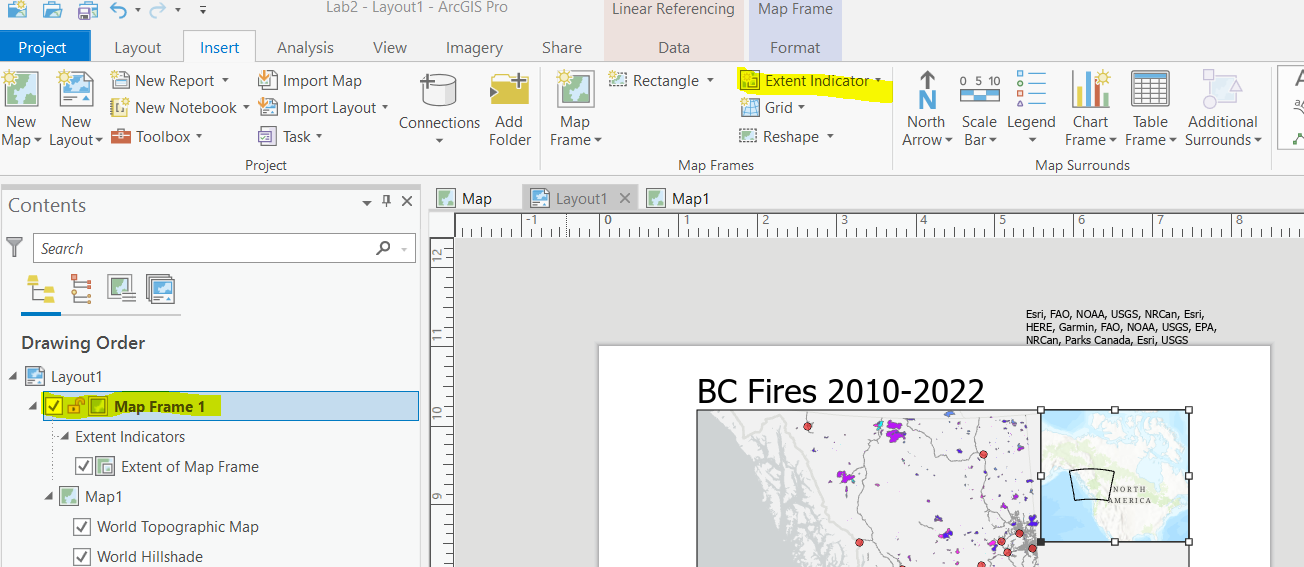Expand the Grid dropdown menu
The width and height of the screenshot is (1304, 567).
click(802, 108)
